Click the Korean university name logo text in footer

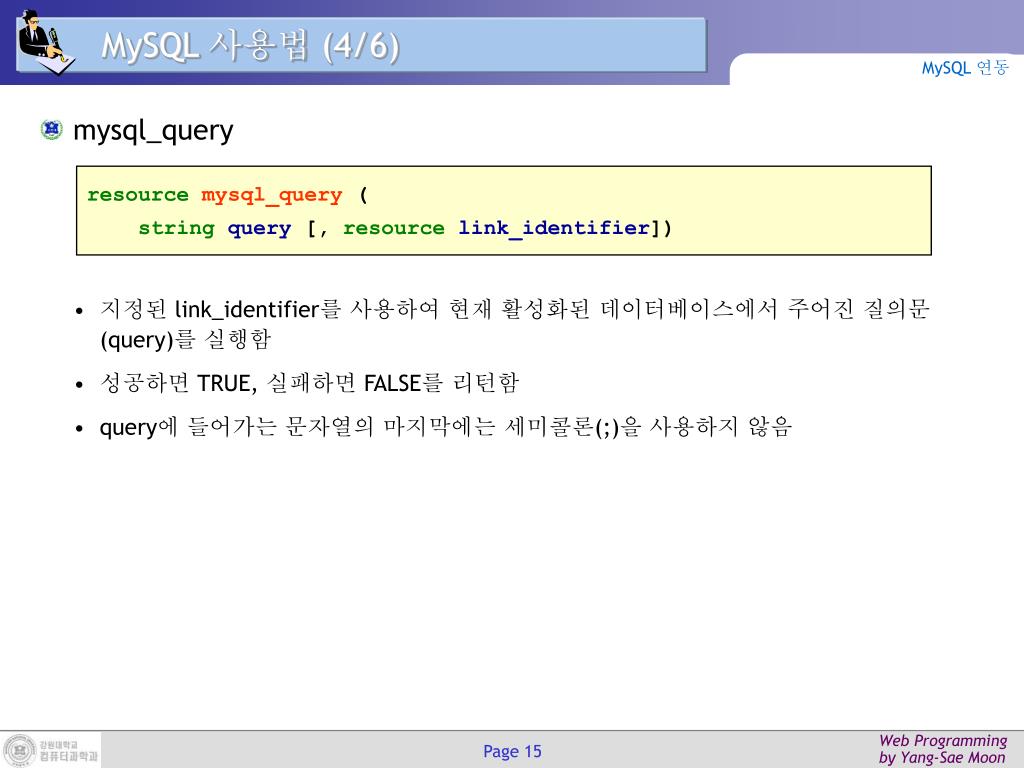68,751
